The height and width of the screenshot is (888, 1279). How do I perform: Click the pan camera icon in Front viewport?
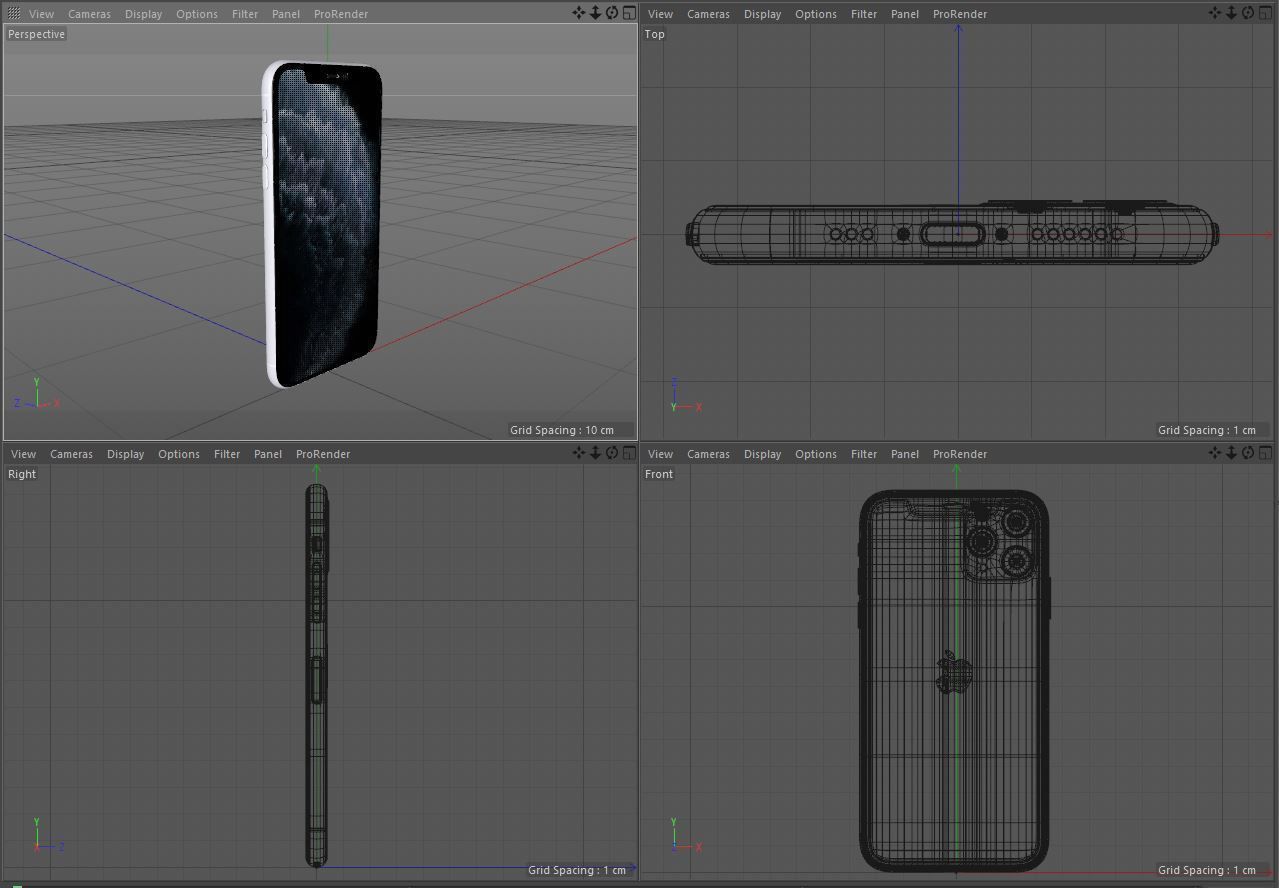(1215, 453)
